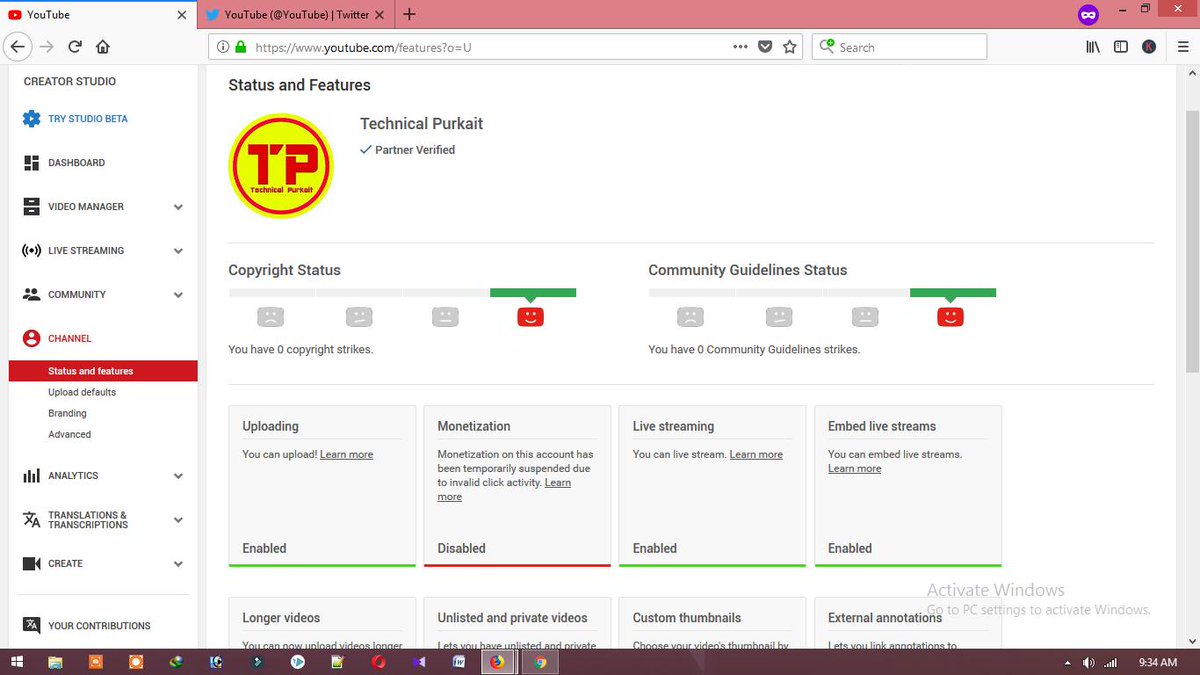This screenshot has height=675, width=1200.
Task: Open the Try Studio Beta link
Action: pos(88,119)
